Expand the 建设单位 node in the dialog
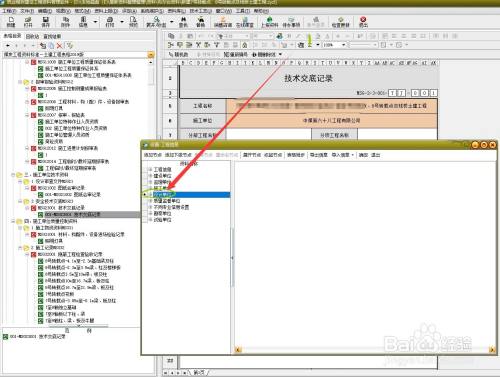Image resolution: width=500 pixels, height=377 pixels. coord(150,176)
